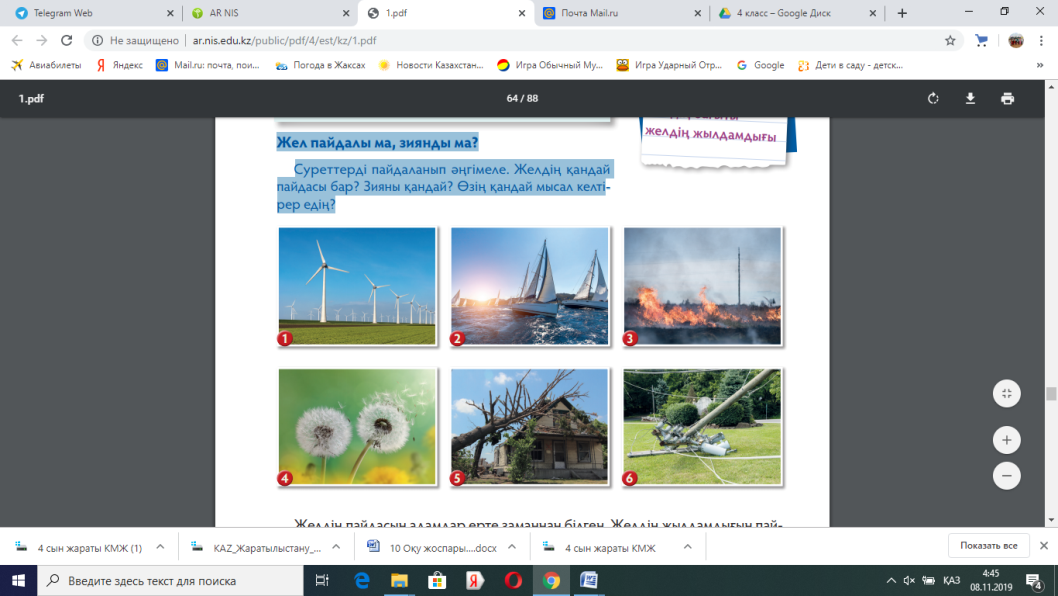Open Дети в саду bookmark

(x=851, y=65)
